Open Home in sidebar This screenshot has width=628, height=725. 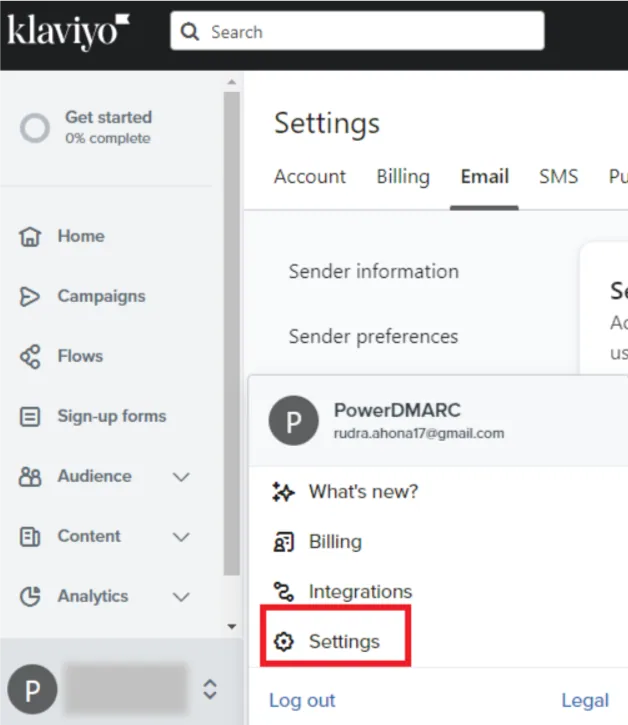tap(81, 236)
